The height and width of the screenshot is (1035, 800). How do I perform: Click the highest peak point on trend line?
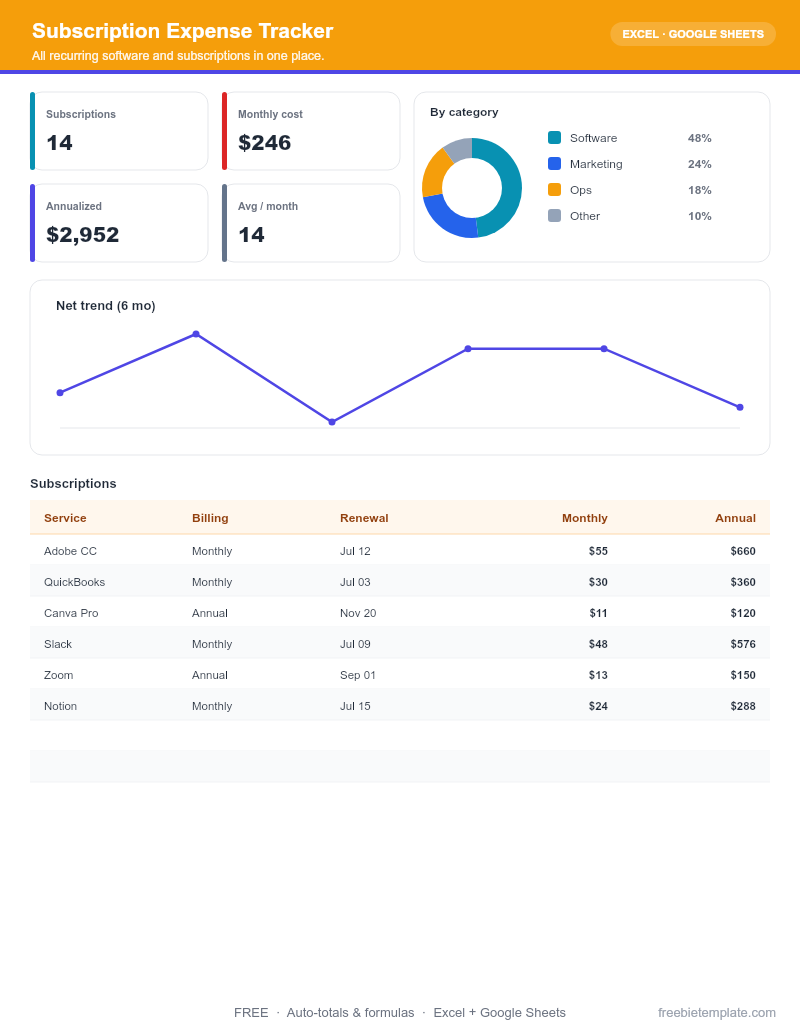196,334
